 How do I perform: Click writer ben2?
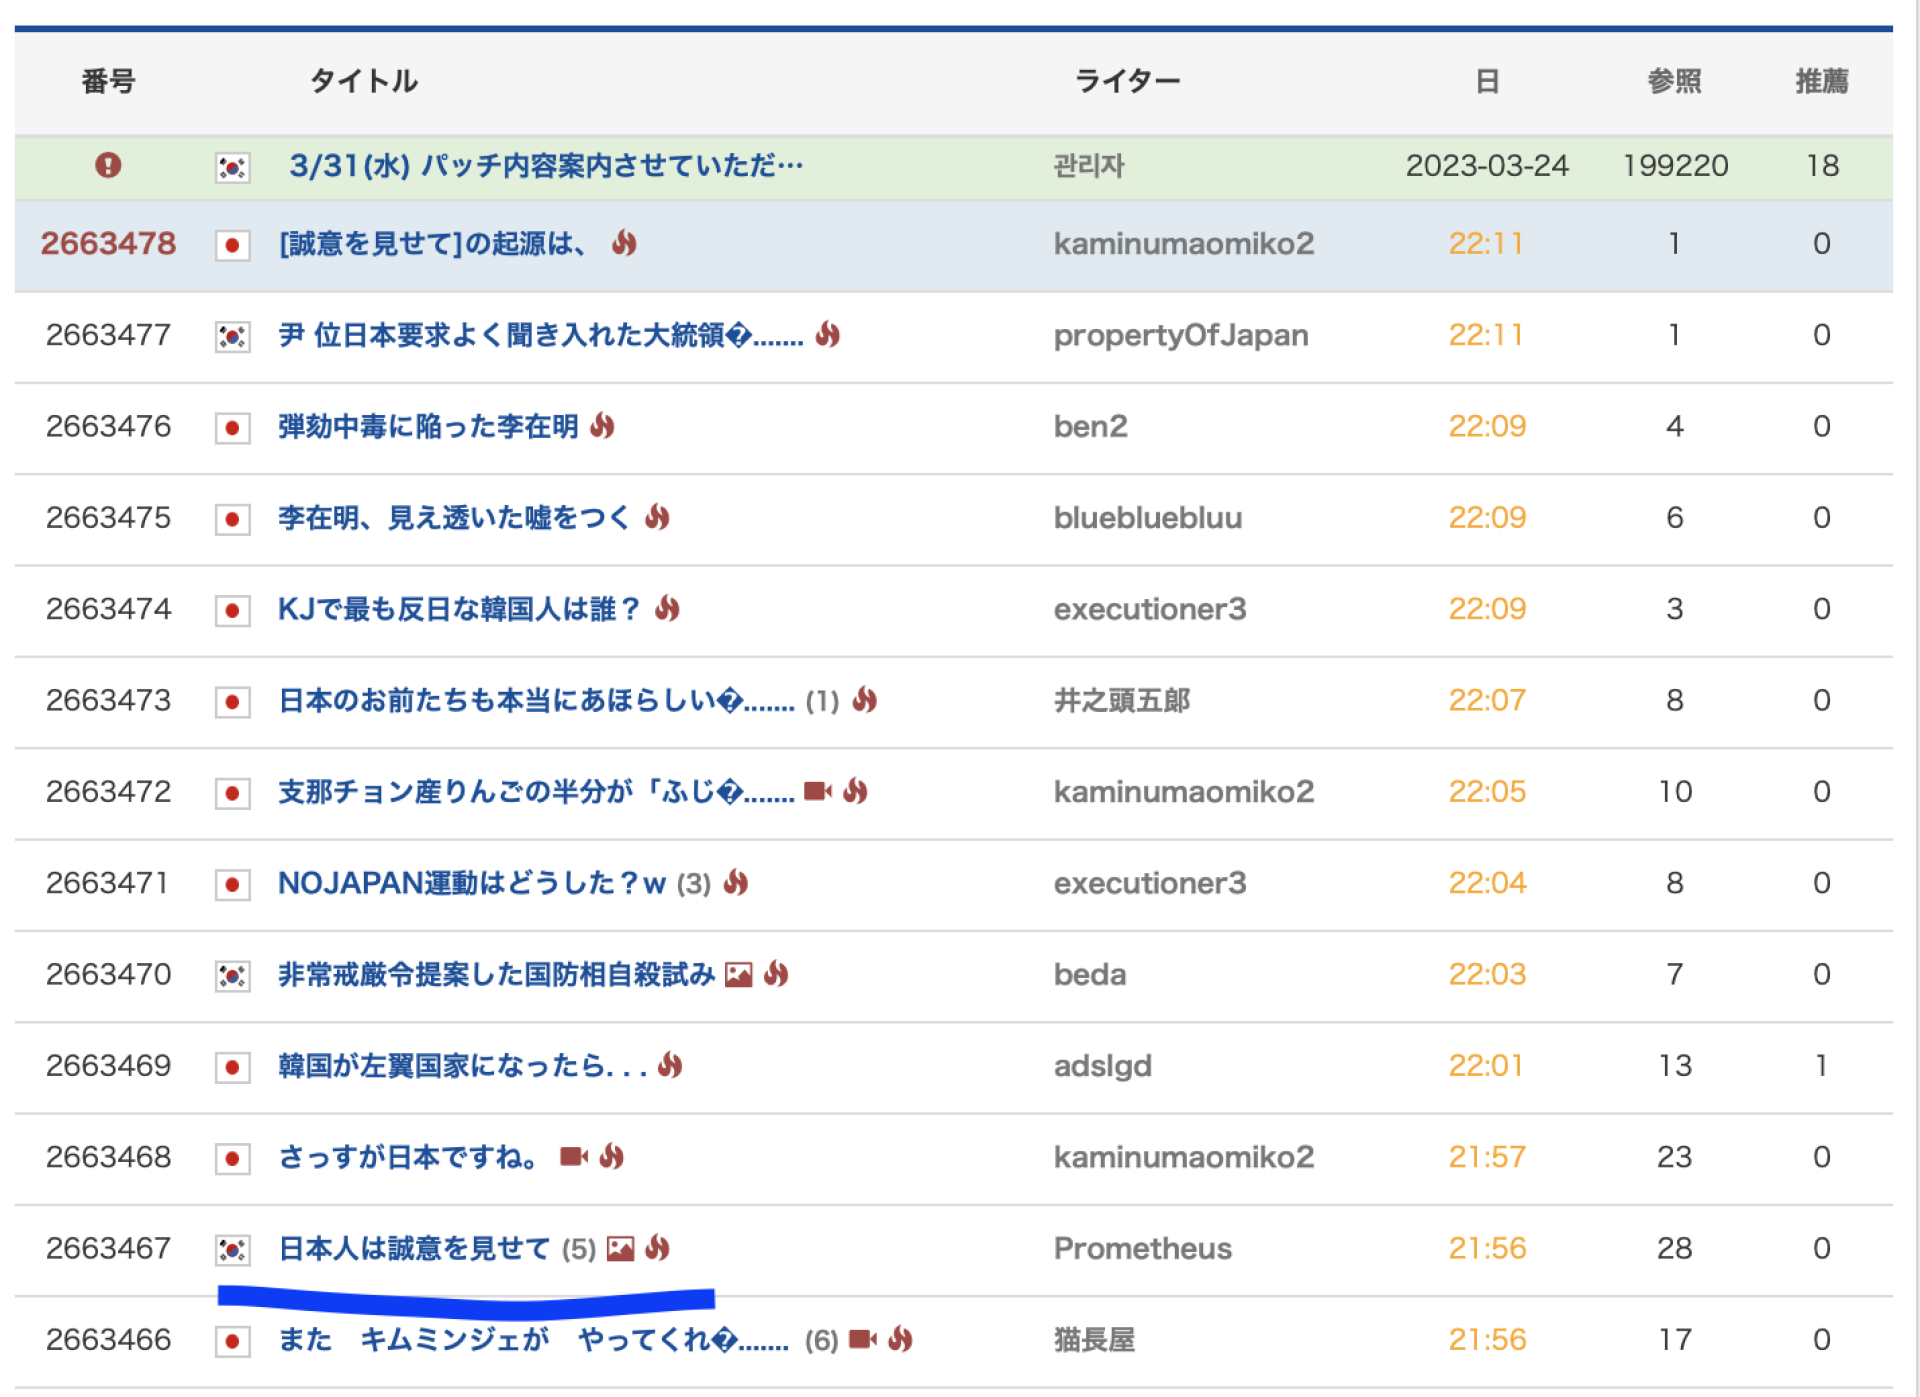[x=1091, y=426]
